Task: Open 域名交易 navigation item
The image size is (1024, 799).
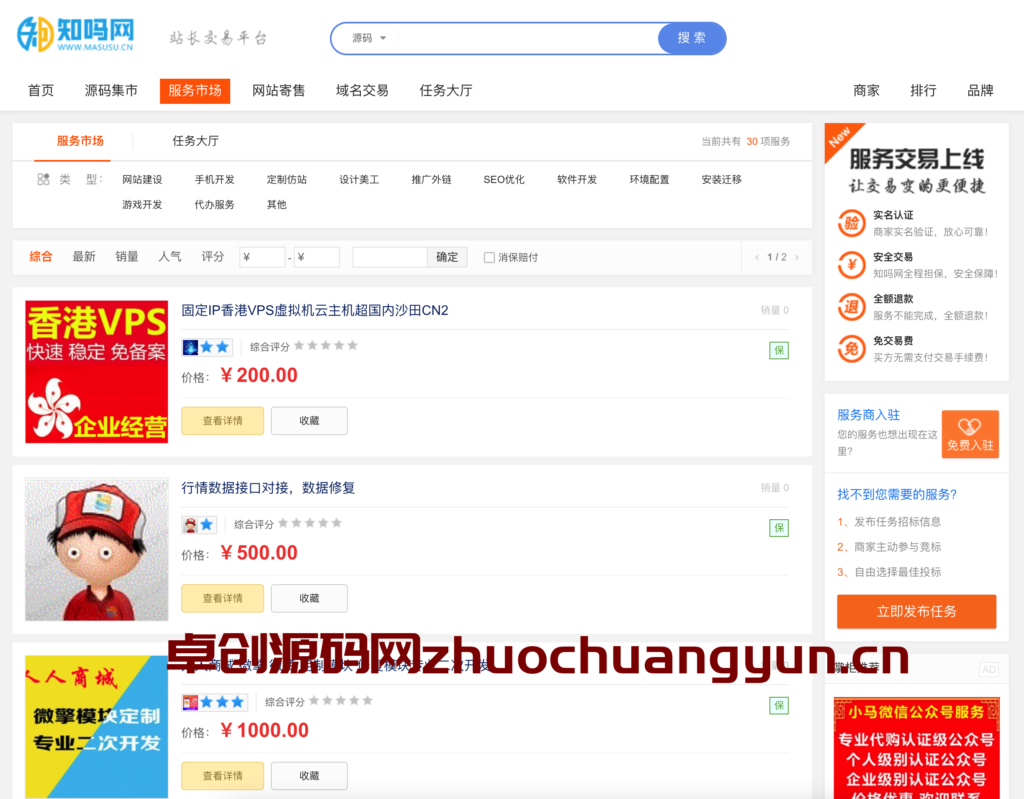Action: point(362,90)
